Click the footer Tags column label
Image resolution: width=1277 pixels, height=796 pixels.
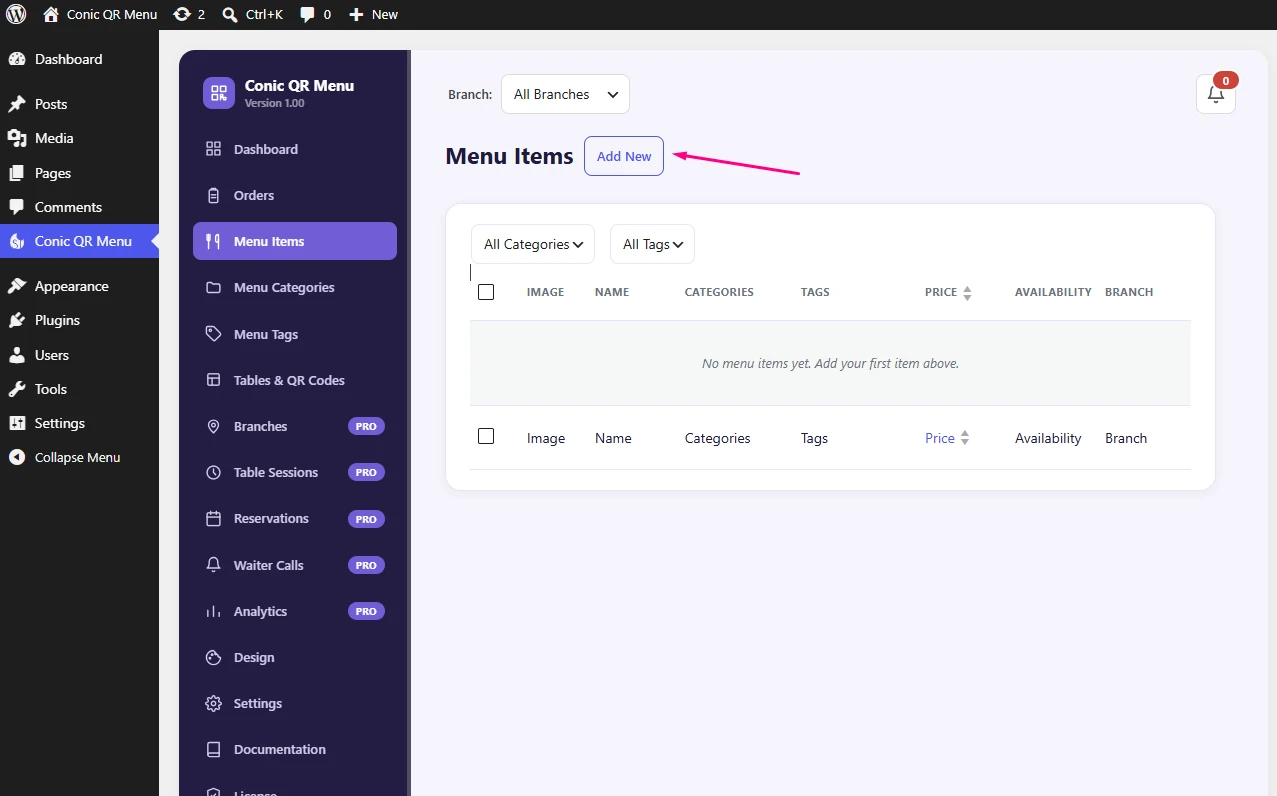[x=814, y=438]
